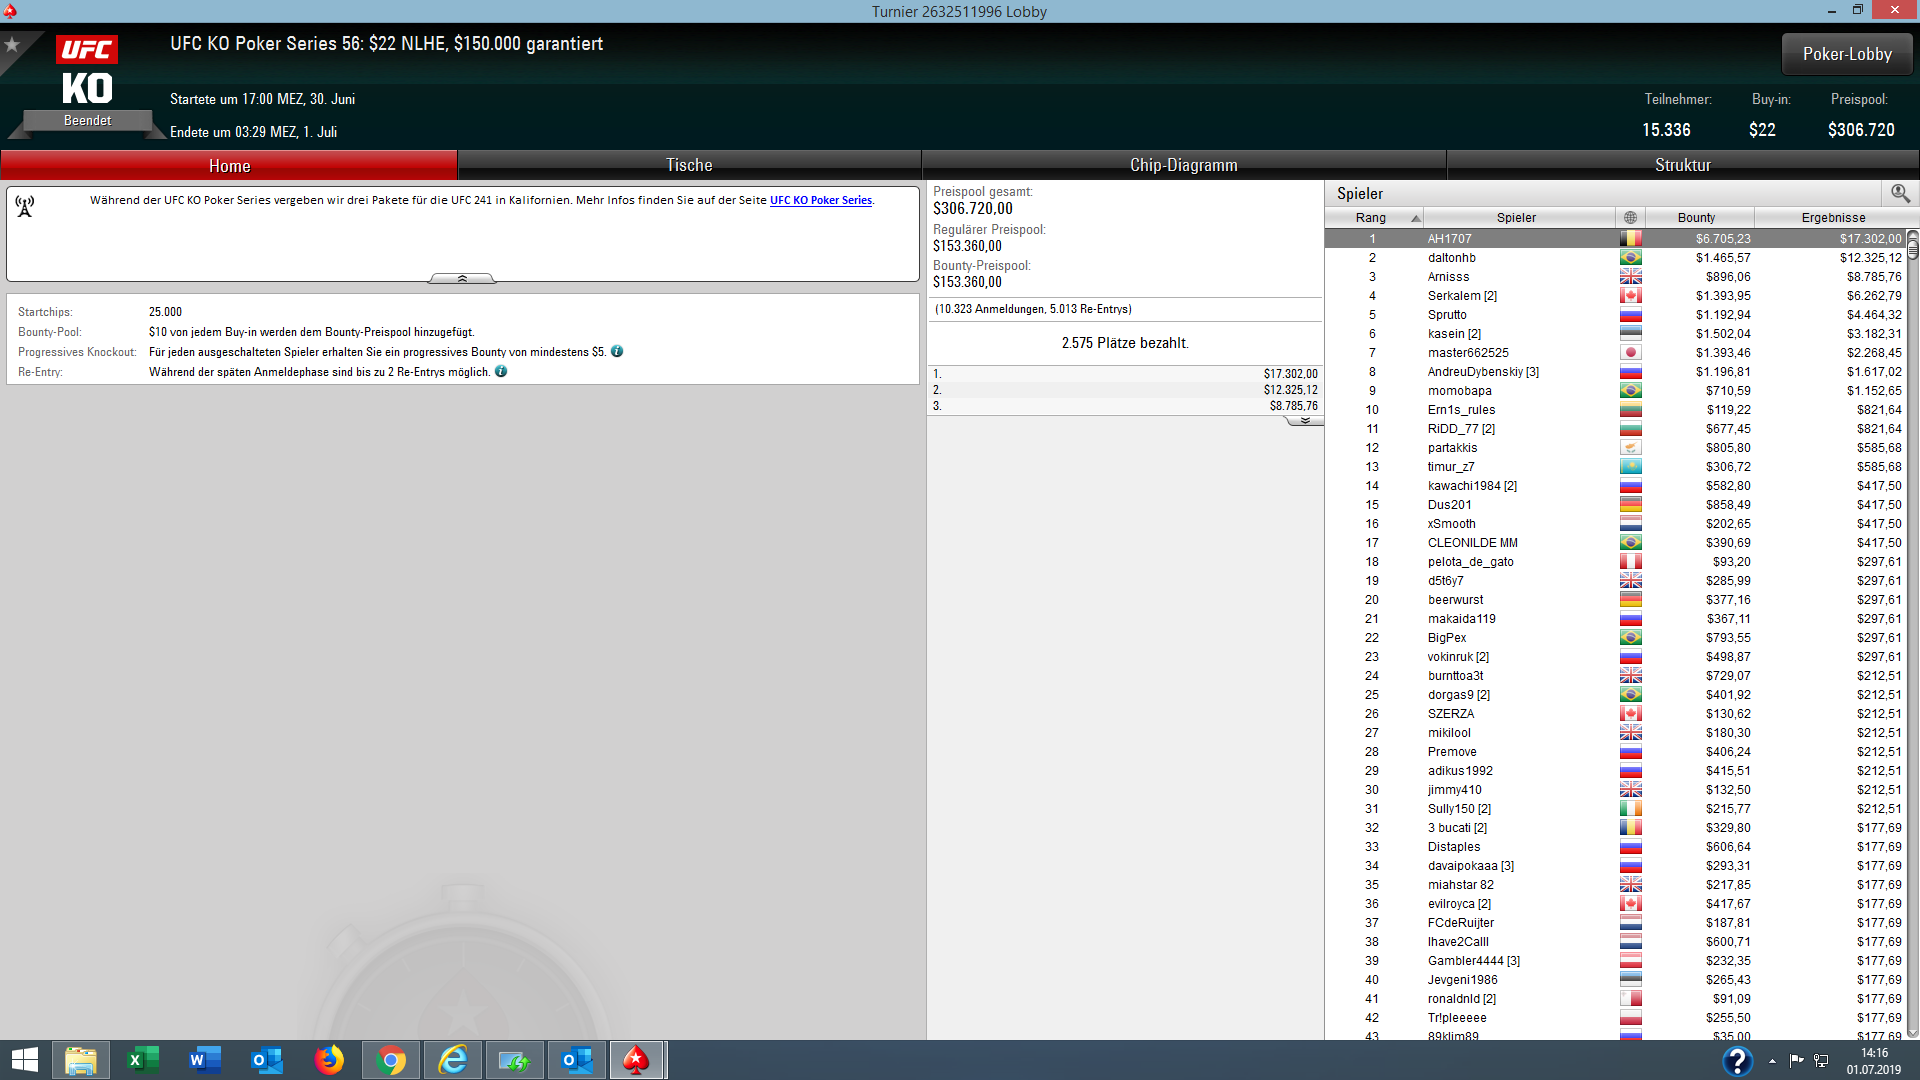Collapse the announcement panel

[462, 279]
